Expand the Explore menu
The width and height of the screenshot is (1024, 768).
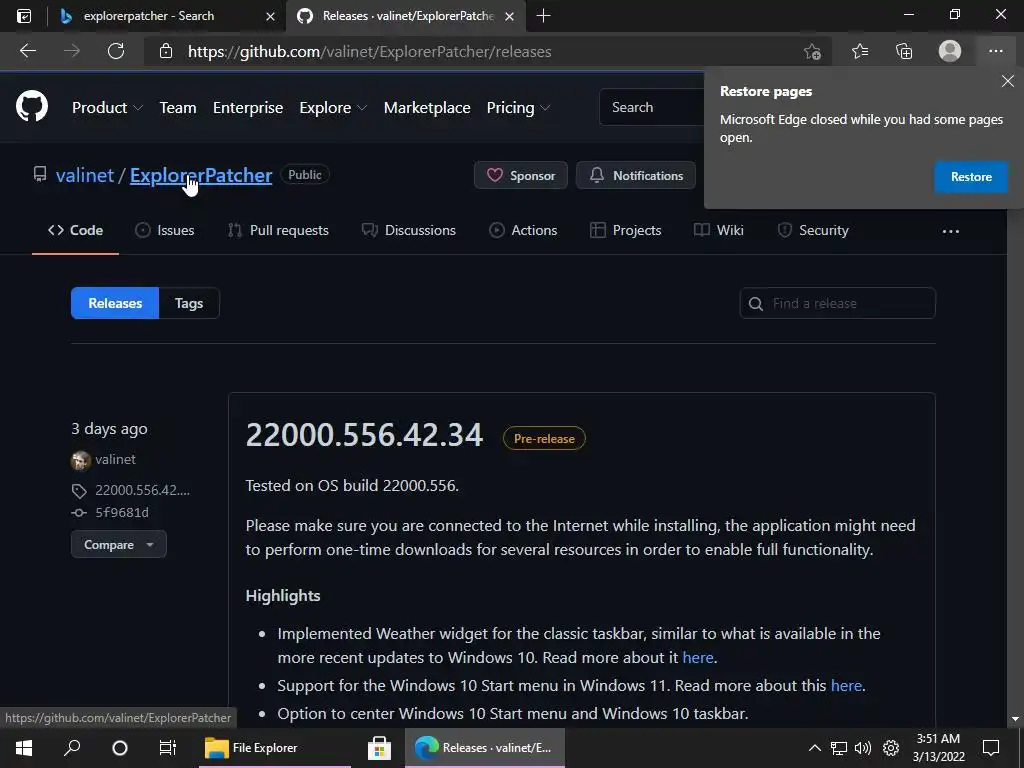coord(333,108)
